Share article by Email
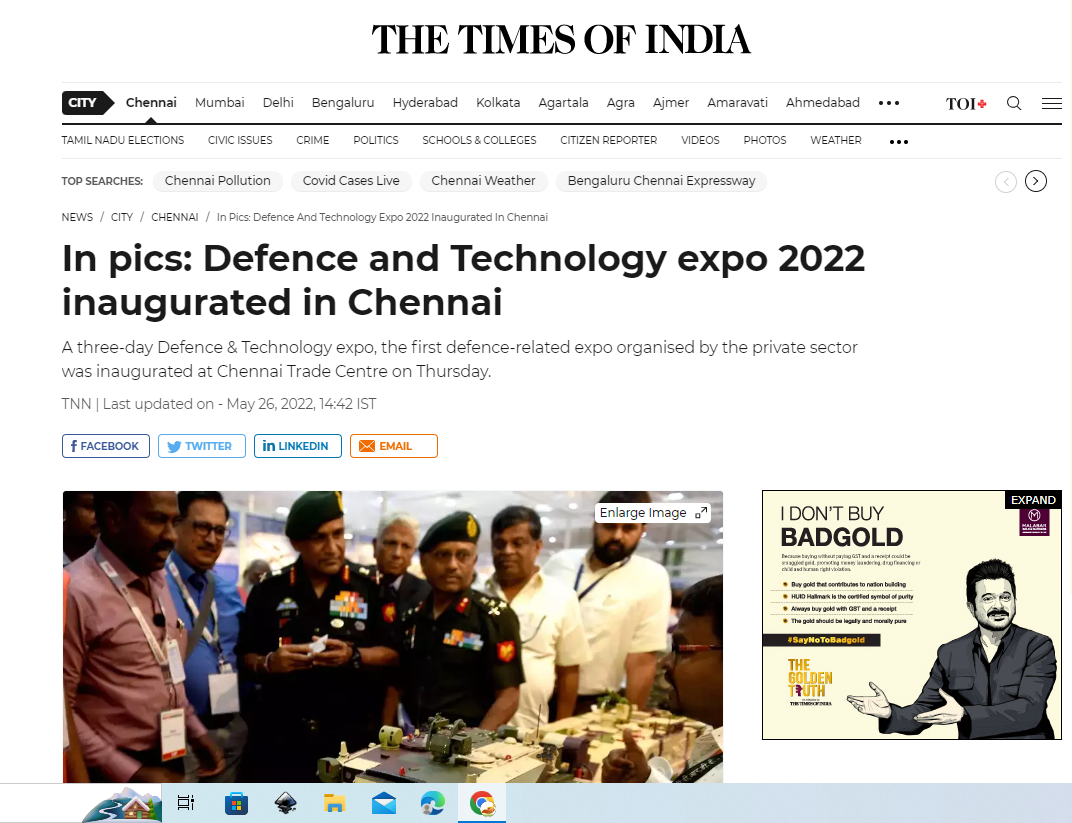Image resolution: width=1072 pixels, height=823 pixels. coord(393,446)
